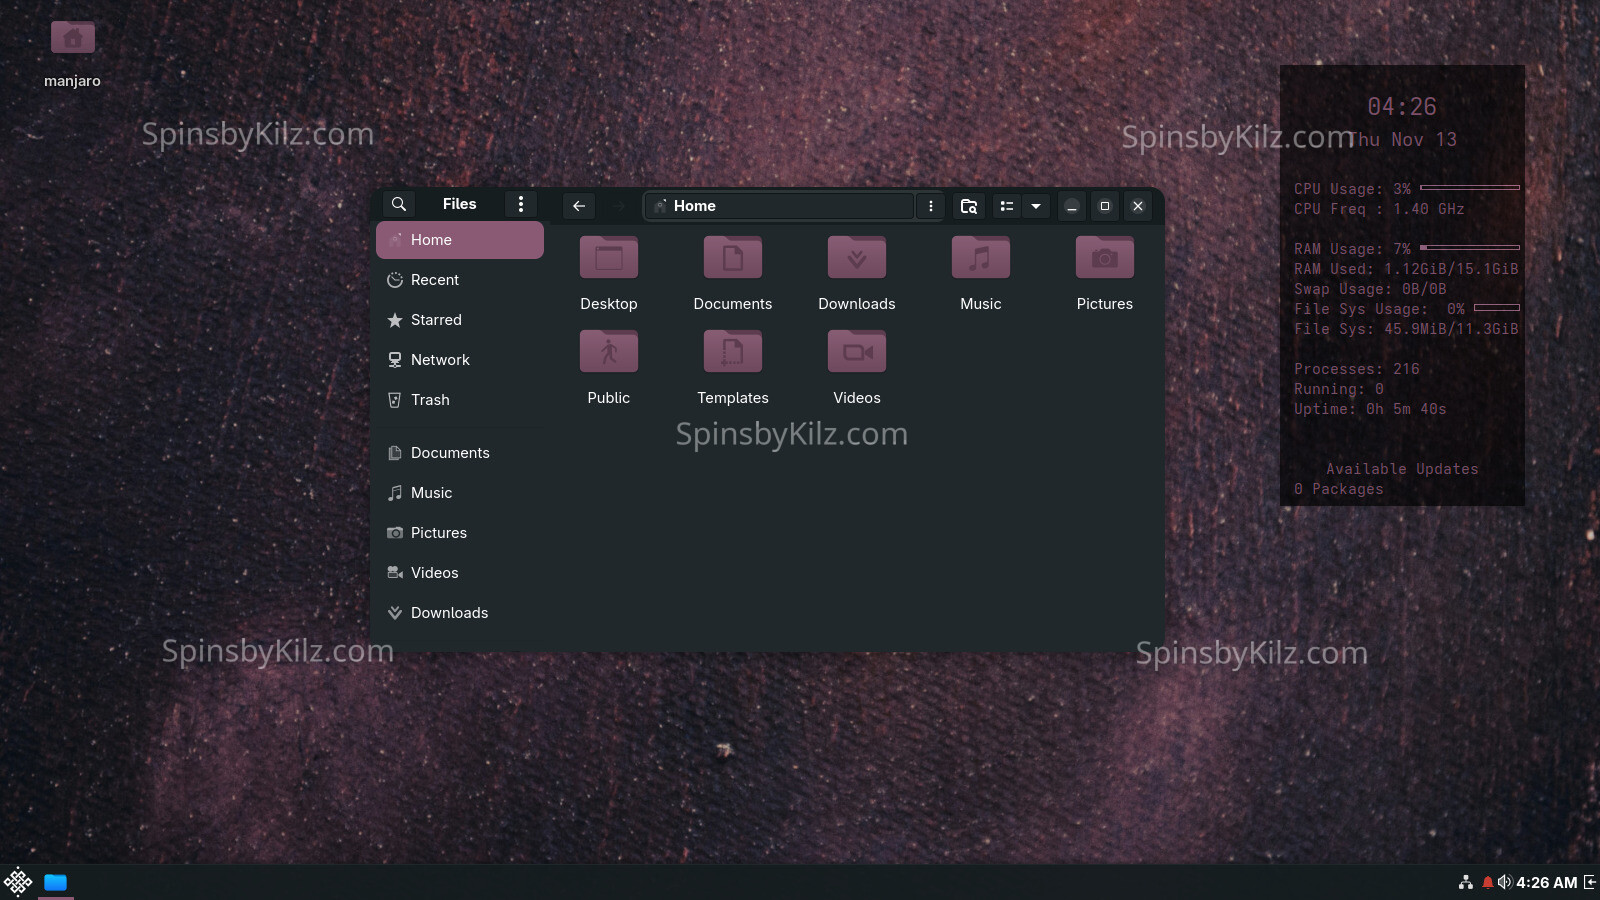This screenshot has width=1600, height=900.
Task: Open the Home path options menu
Action: 930,206
